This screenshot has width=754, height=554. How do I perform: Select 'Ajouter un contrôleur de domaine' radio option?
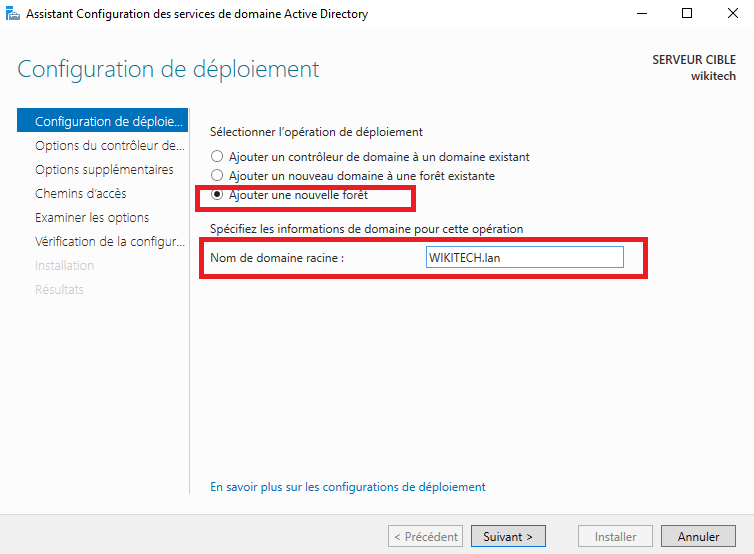click(216, 157)
